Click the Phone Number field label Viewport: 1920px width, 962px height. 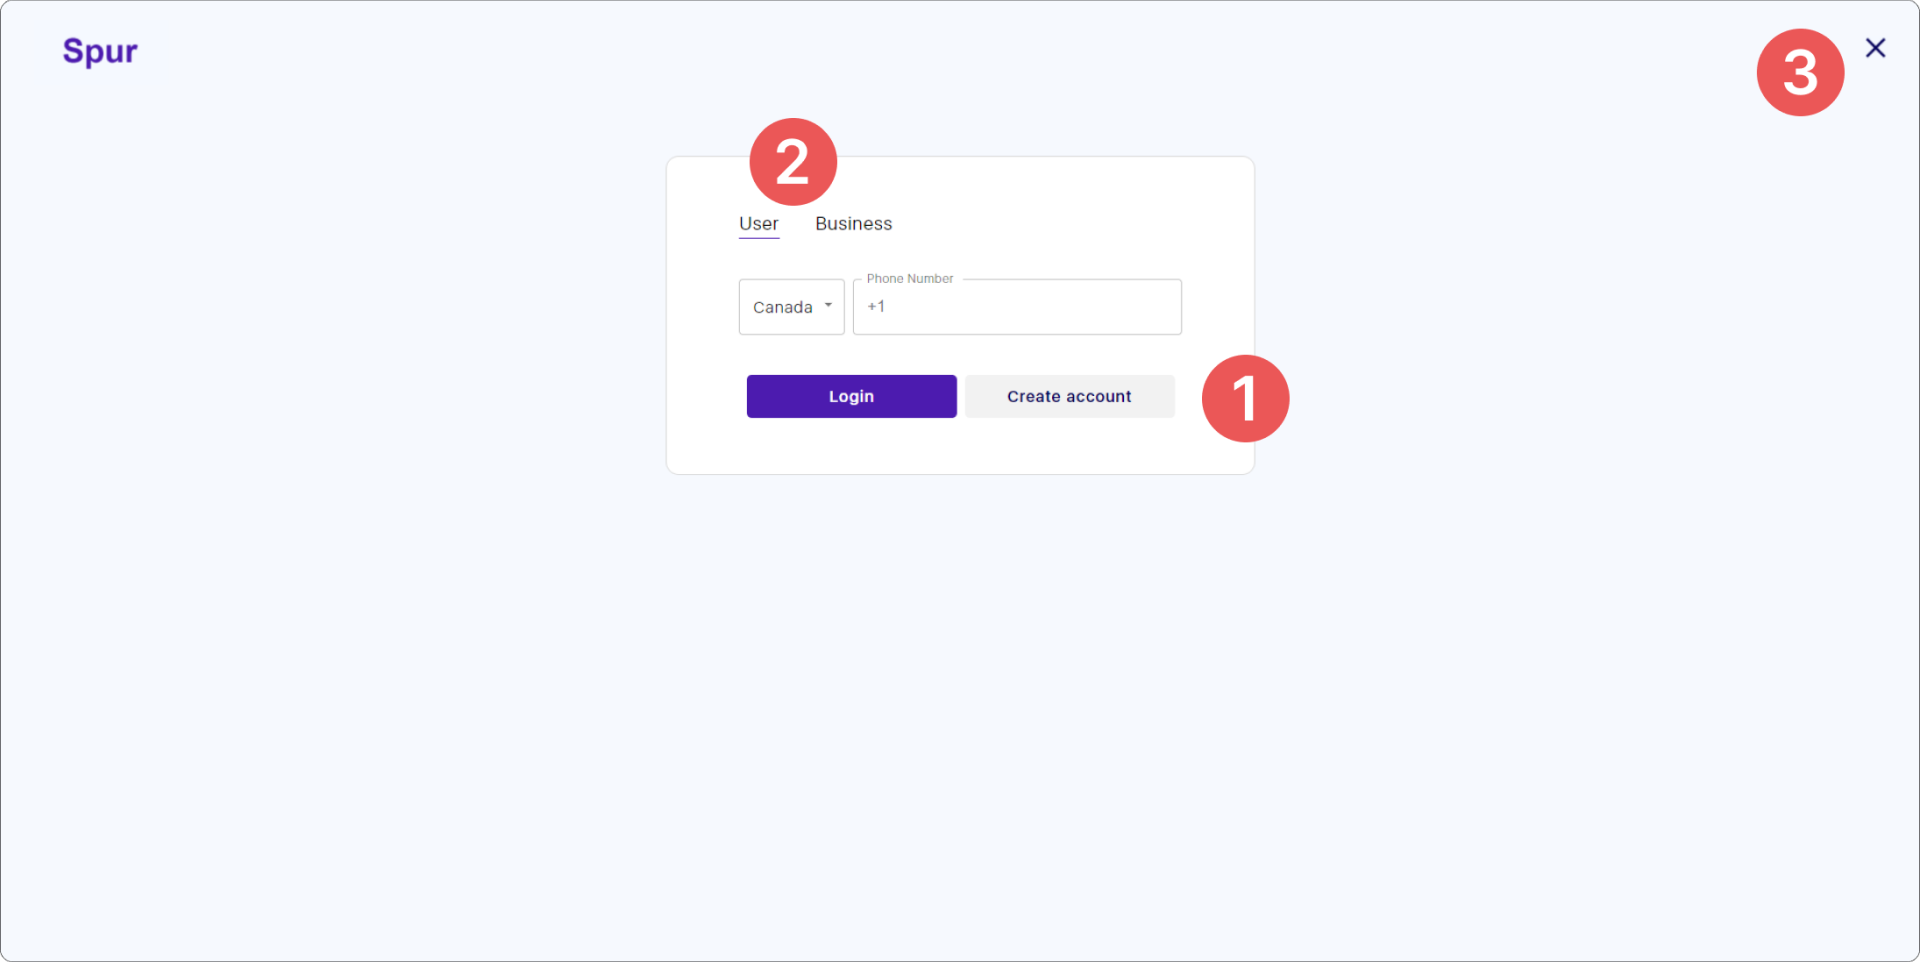(x=910, y=278)
